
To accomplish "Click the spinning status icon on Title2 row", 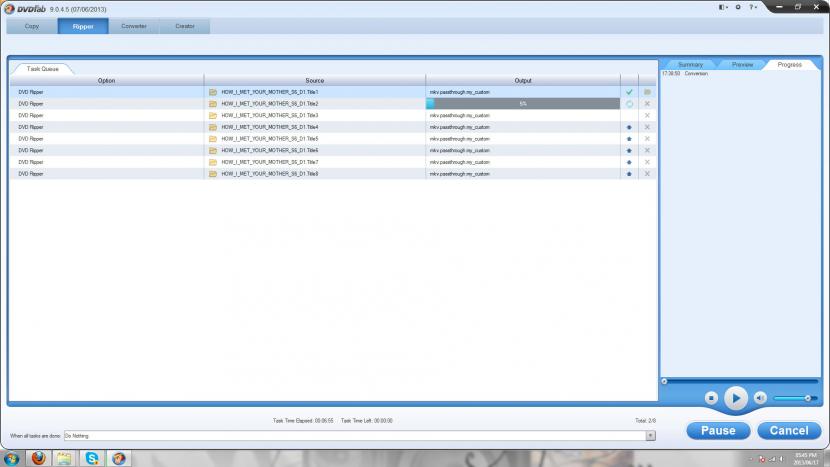I will [x=629, y=104].
